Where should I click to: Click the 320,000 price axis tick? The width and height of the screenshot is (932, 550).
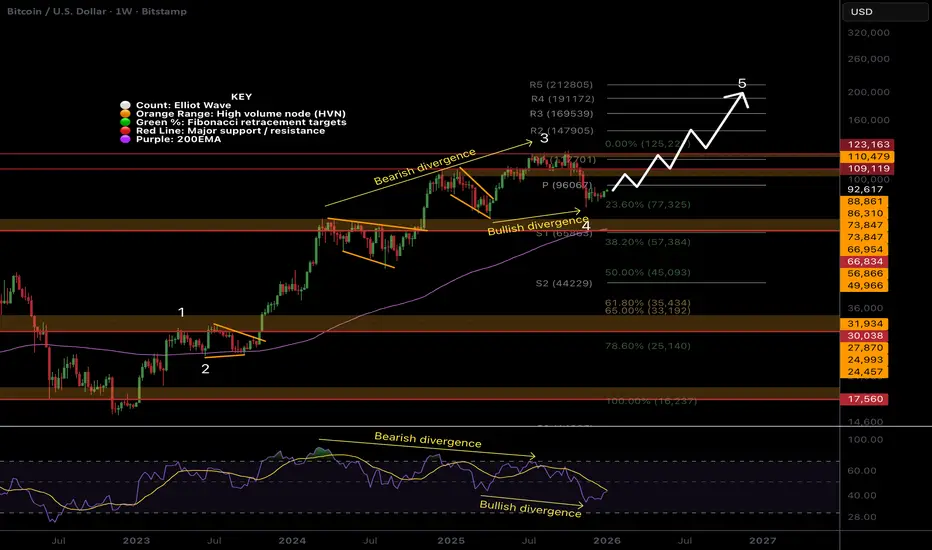(x=868, y=33)
